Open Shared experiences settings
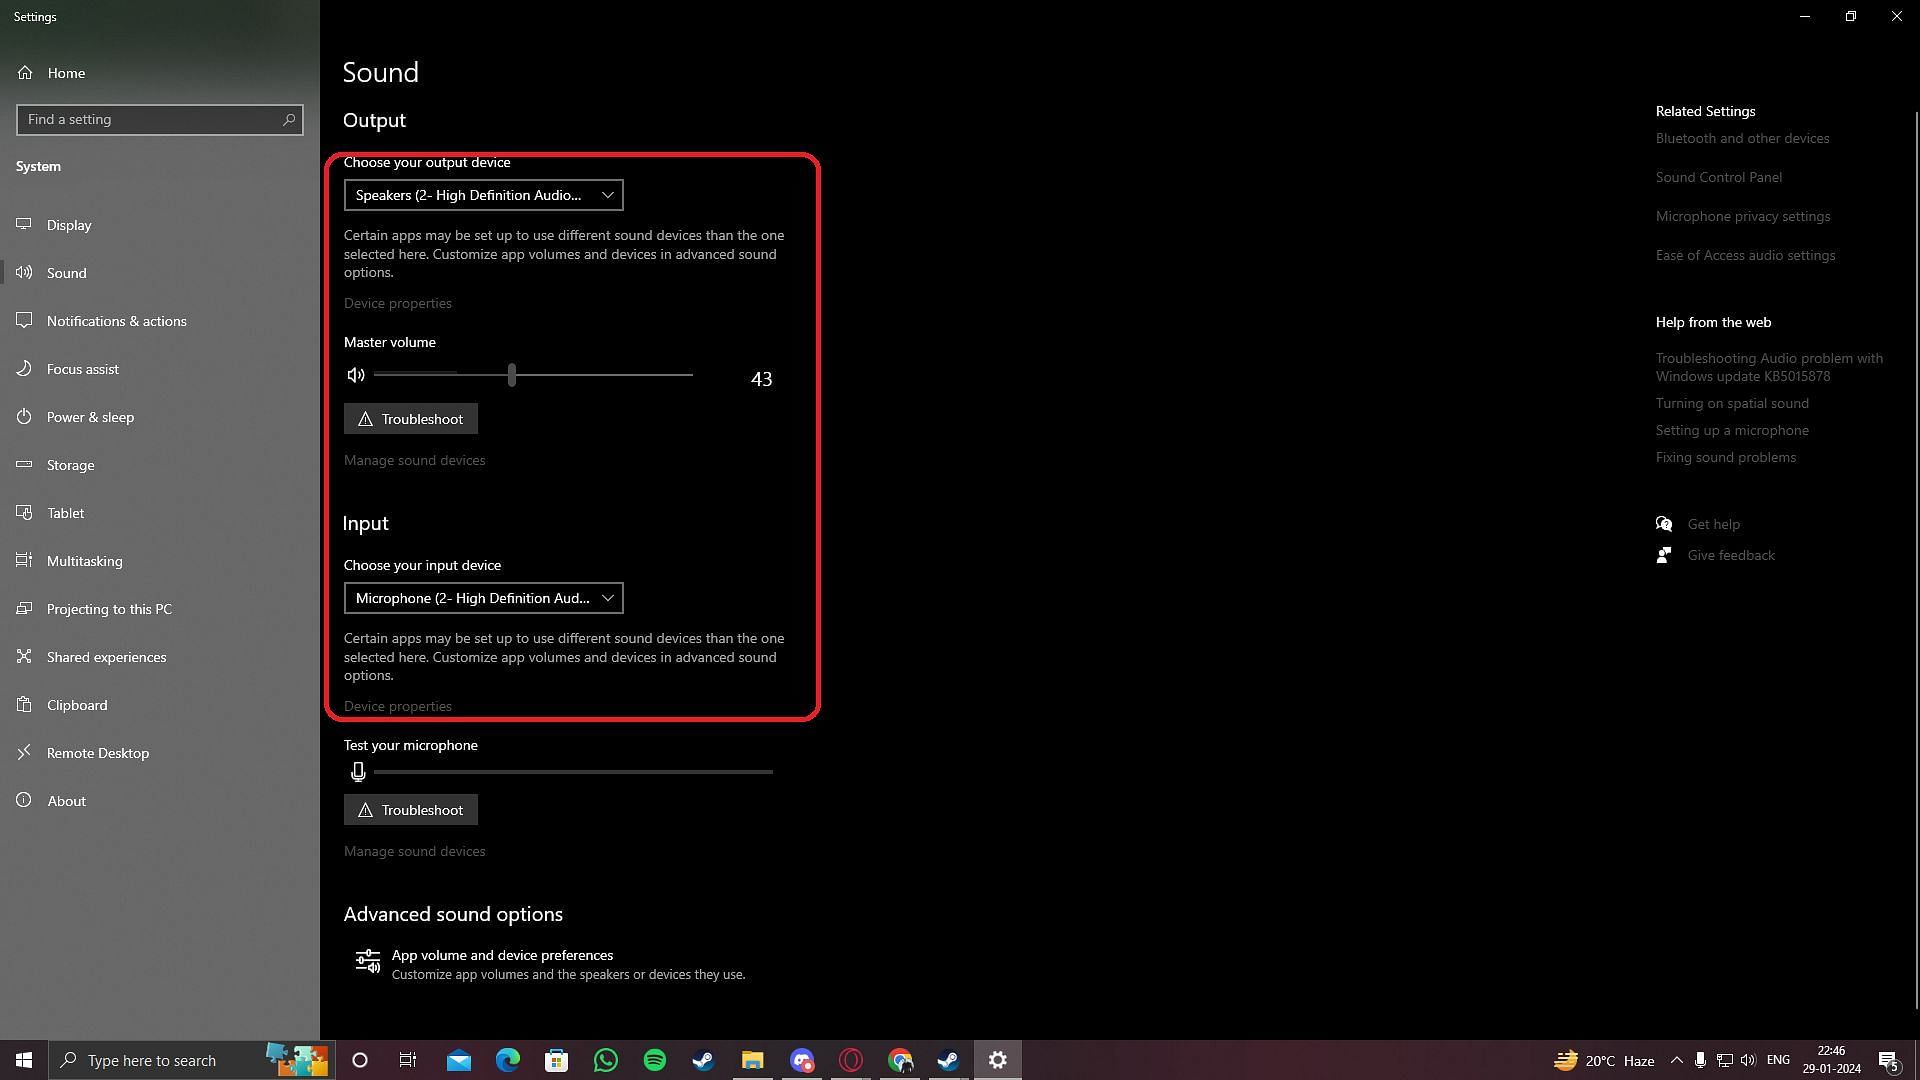The image size is (1920, 1080). tap(160, 657)
